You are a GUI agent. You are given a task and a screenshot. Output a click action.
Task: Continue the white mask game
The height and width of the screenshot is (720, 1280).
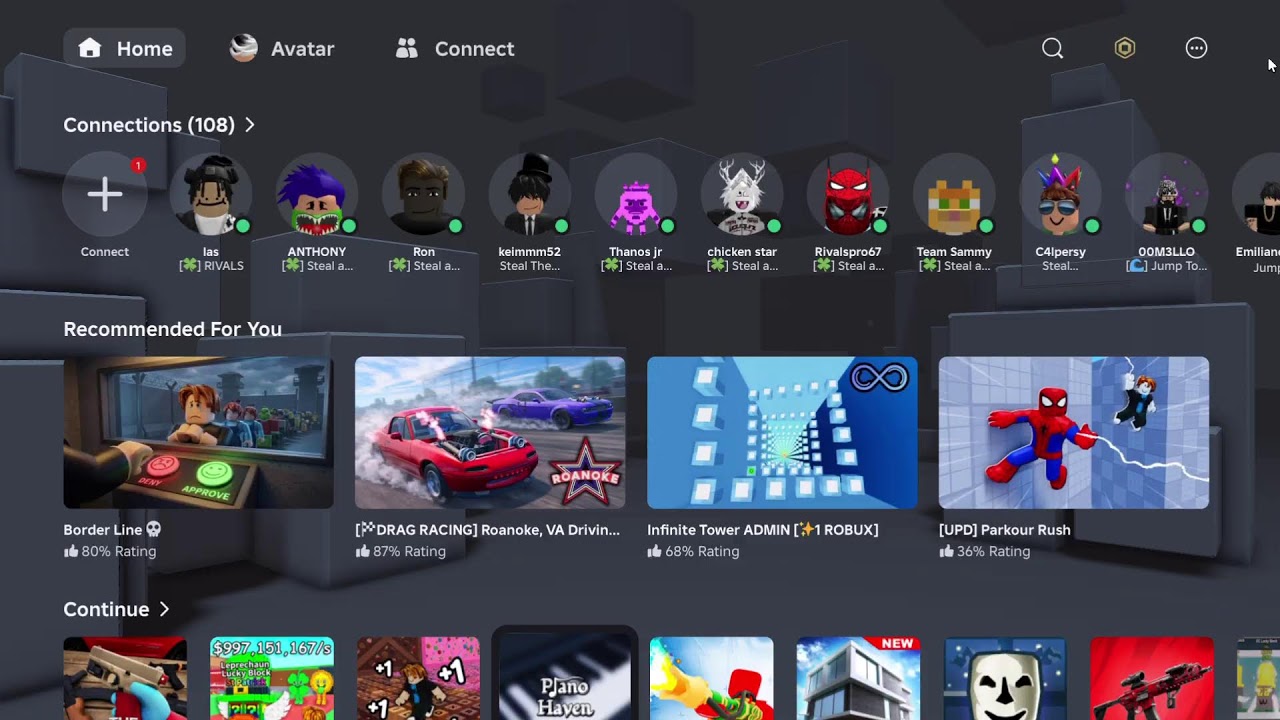[x=1005, y=678]
